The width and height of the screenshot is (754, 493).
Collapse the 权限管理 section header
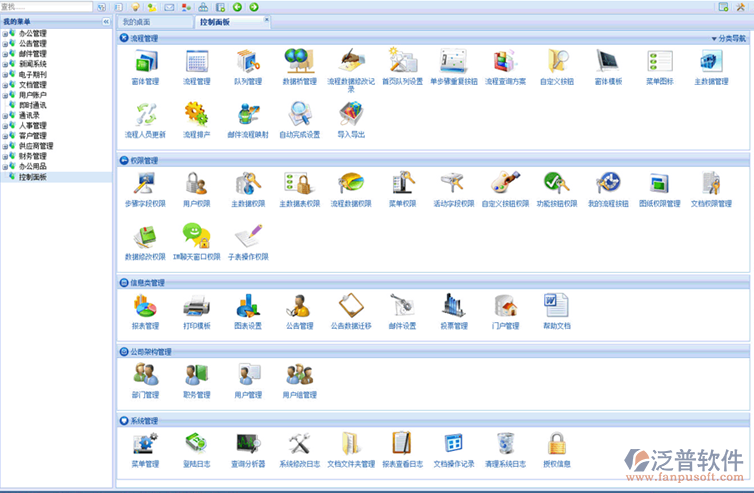pos(124,160)
